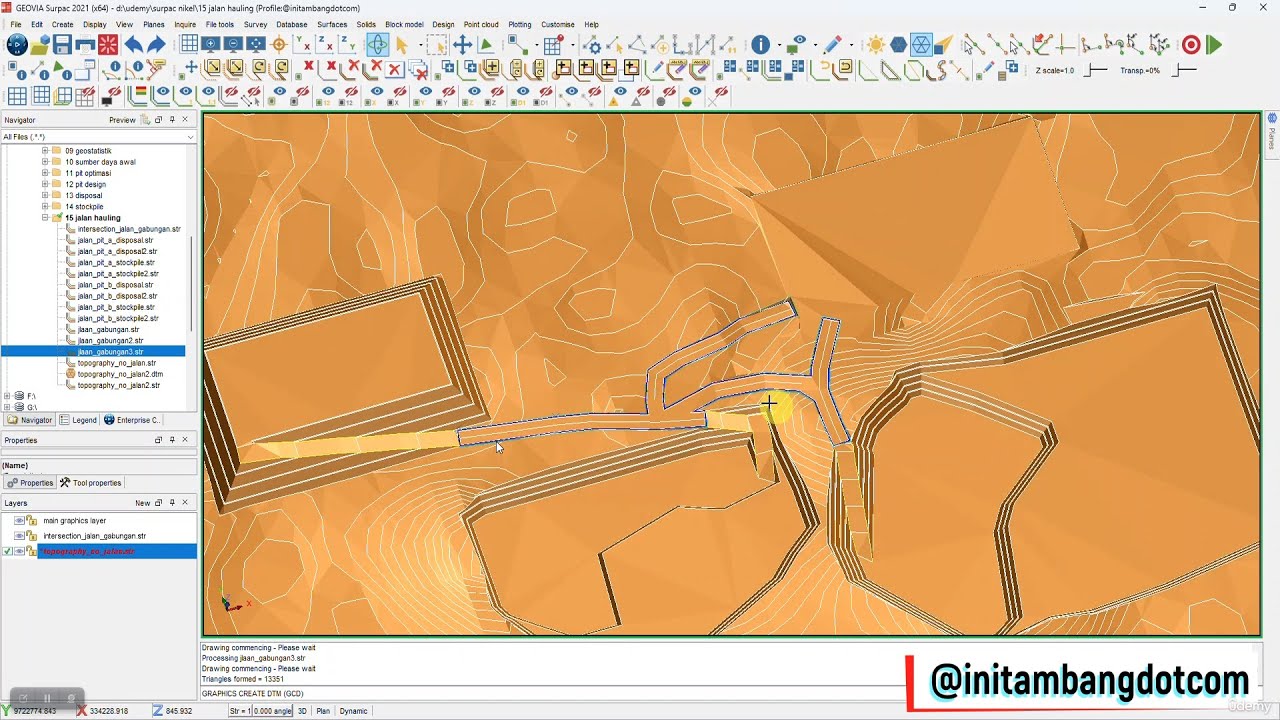This screenshot has height=720, width=1280.
Task: Switch to the Legend tab
Action: coord(78,420)
